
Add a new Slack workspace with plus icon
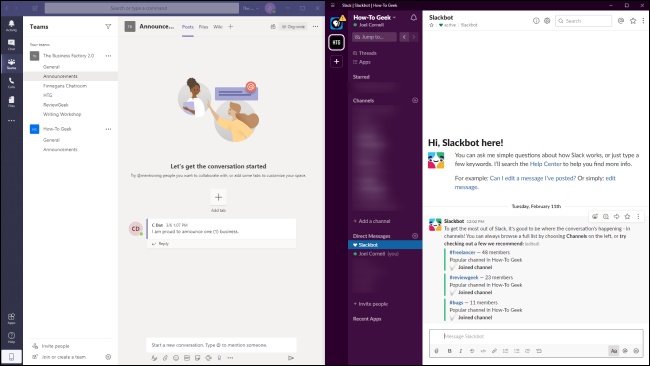pos(336,61)
